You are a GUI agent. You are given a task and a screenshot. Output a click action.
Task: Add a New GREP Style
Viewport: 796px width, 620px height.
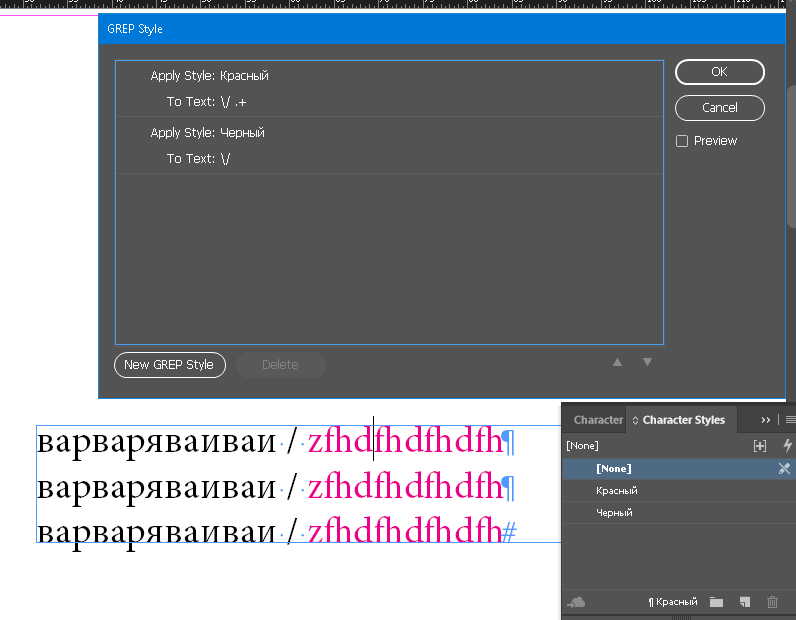[x=170, y=365]
